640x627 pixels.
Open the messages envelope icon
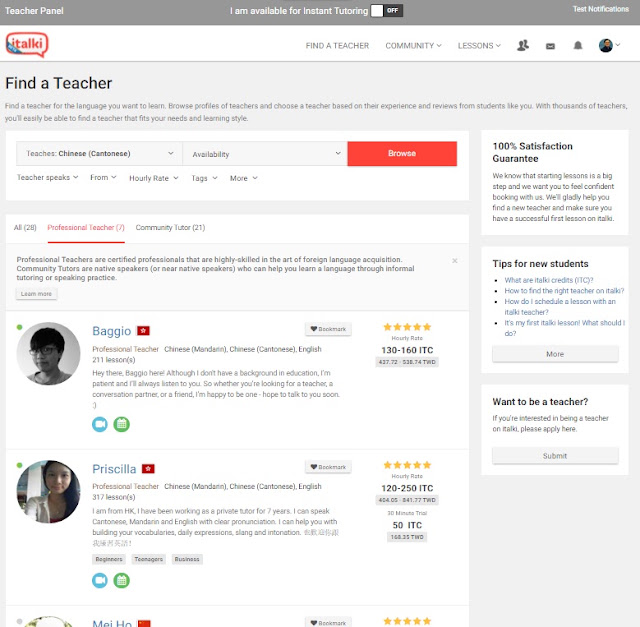pos(550,46)
